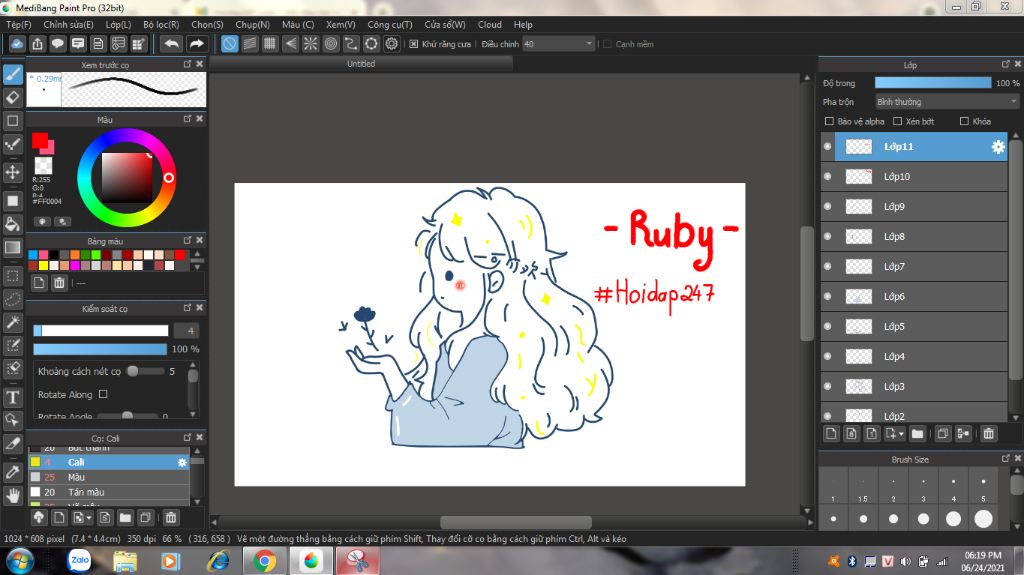1024x575 pixels.
Task: Click the Undo arrow in toolbar
Action: pyautogui.click(x=172, y=44)
